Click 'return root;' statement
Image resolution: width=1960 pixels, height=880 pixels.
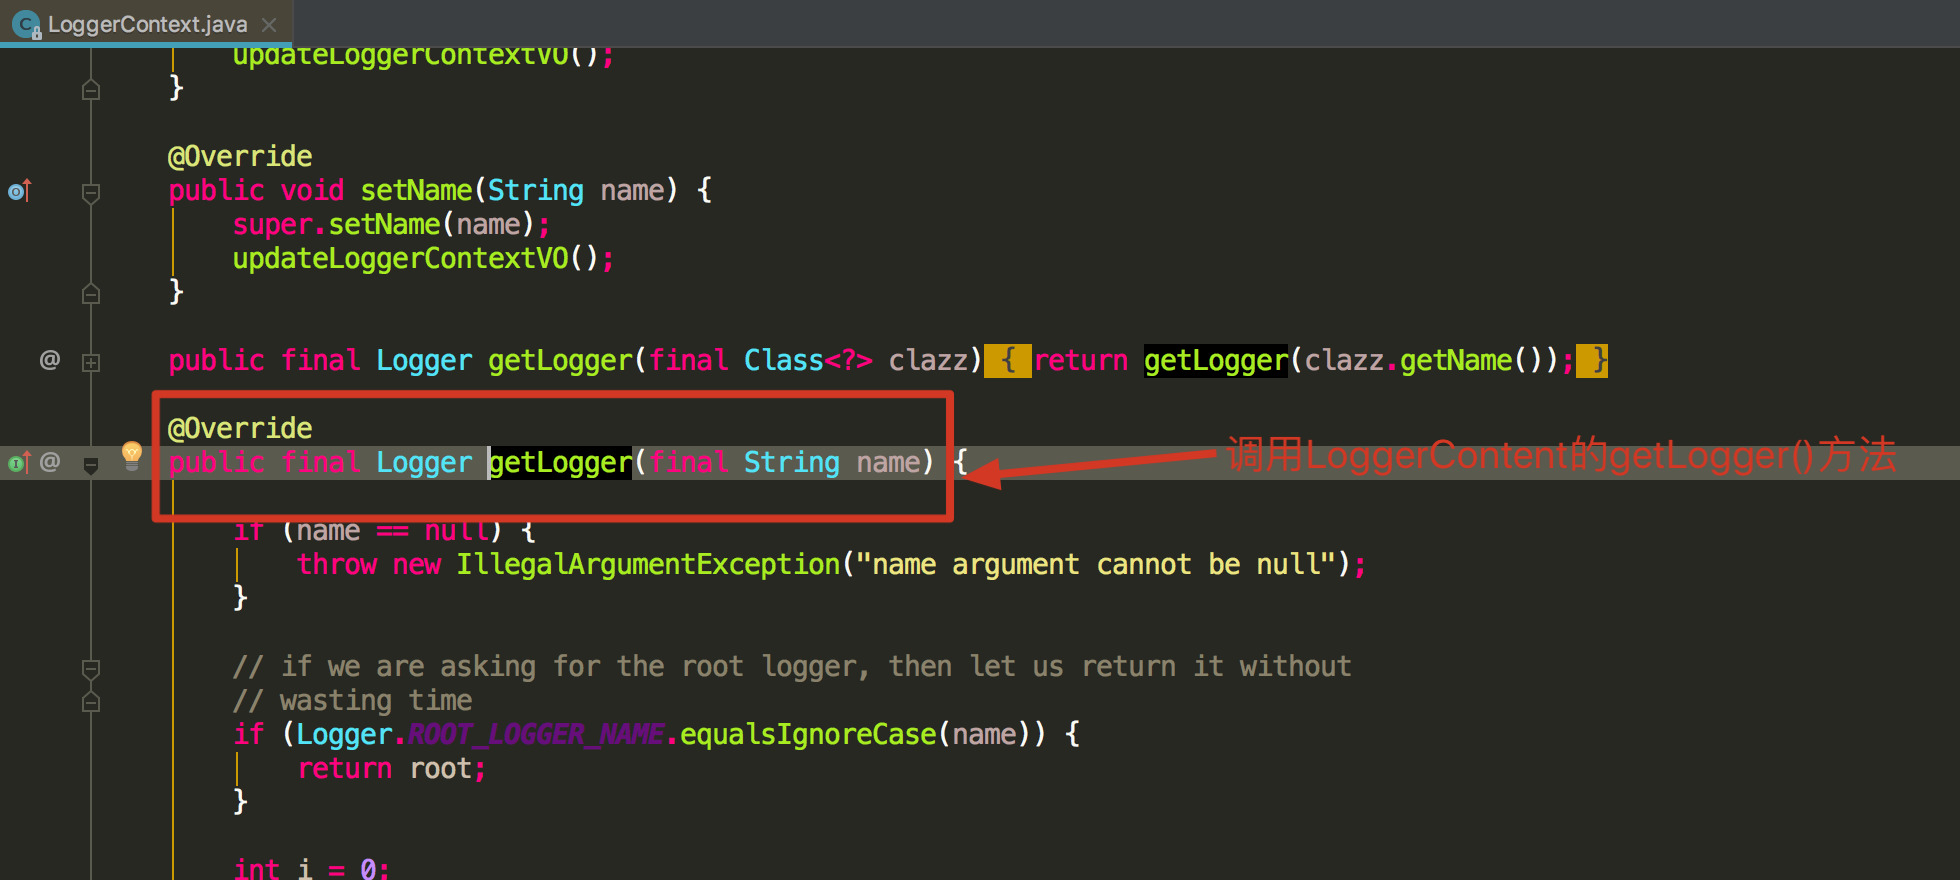click(x=392, y=768)
